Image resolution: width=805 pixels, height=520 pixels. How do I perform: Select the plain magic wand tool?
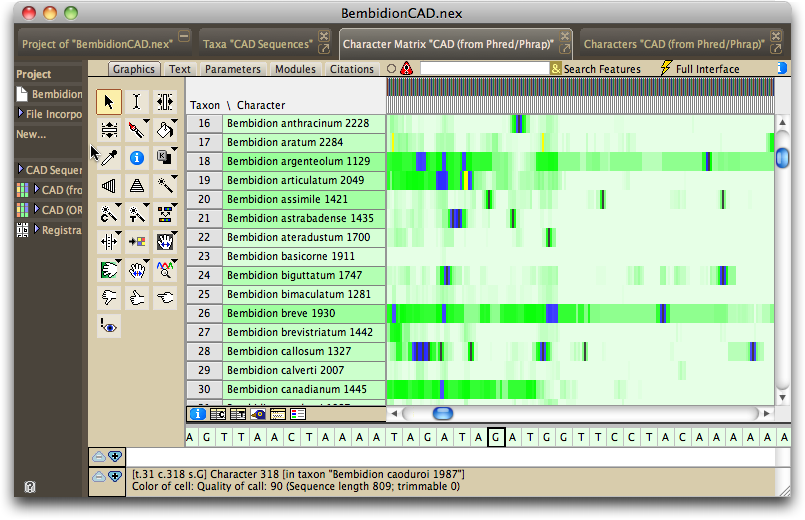coord(165,186)
